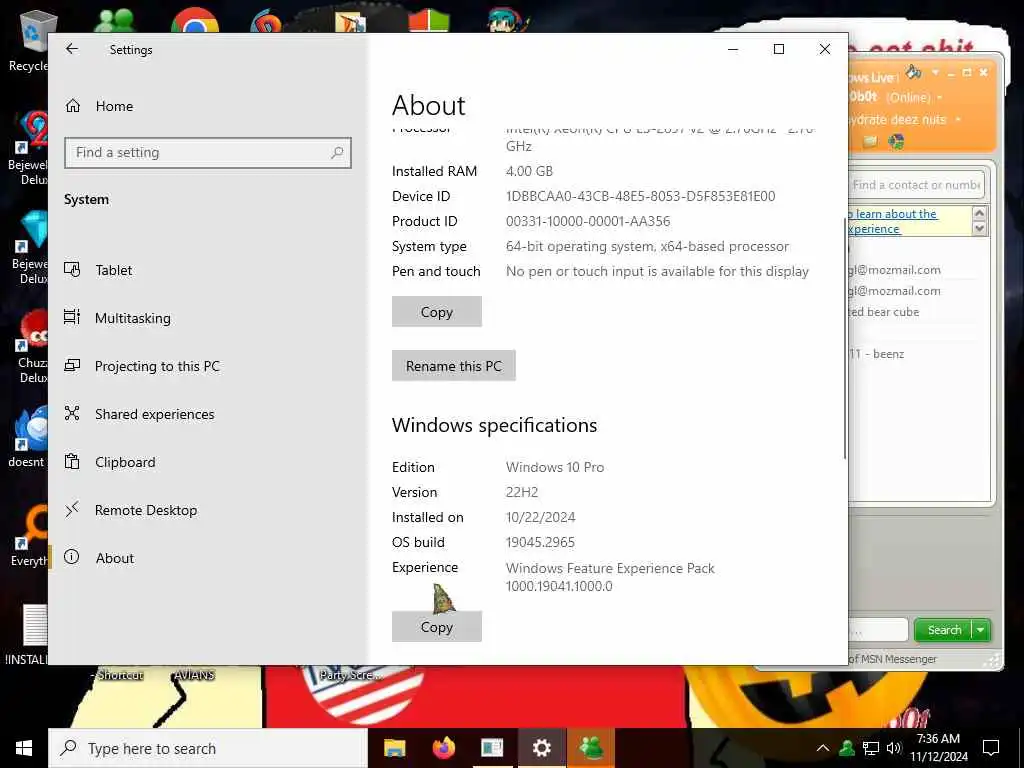Click the network tray icon
The height and width of the screenshot is (768, 1024).
(x=871, y=748)
